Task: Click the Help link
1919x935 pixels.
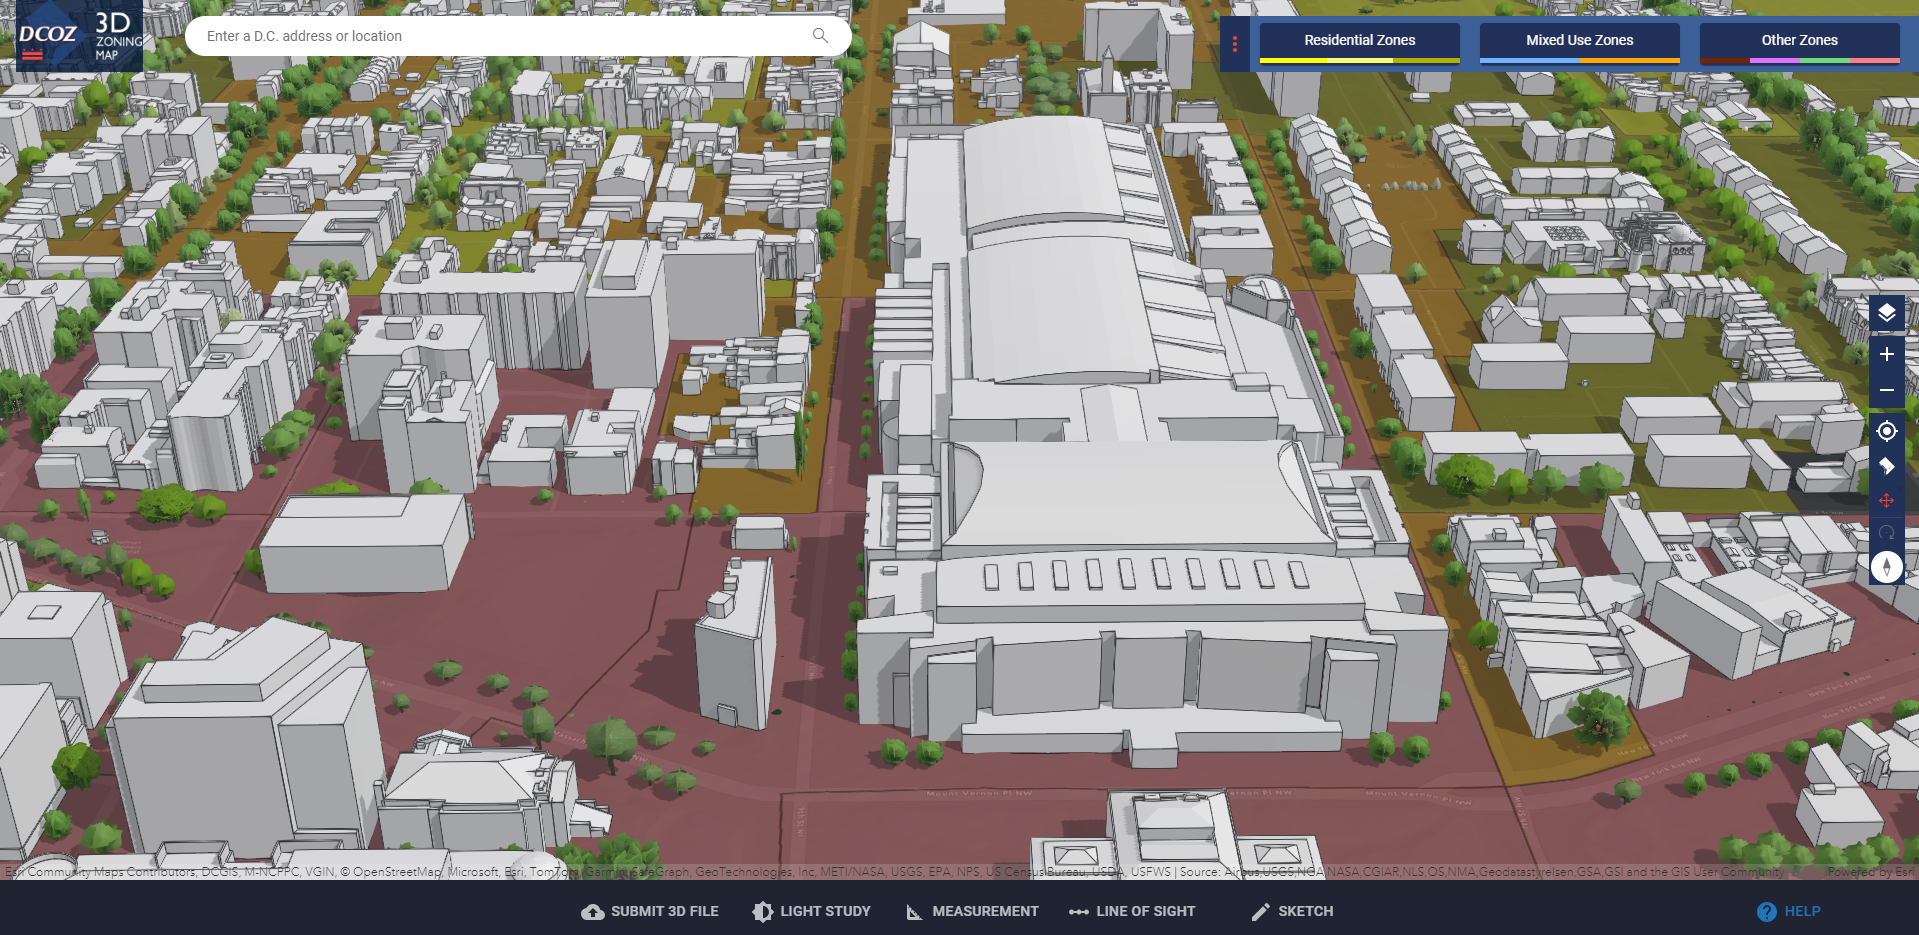Action: pyautogui.click(x=1789, y=911)
